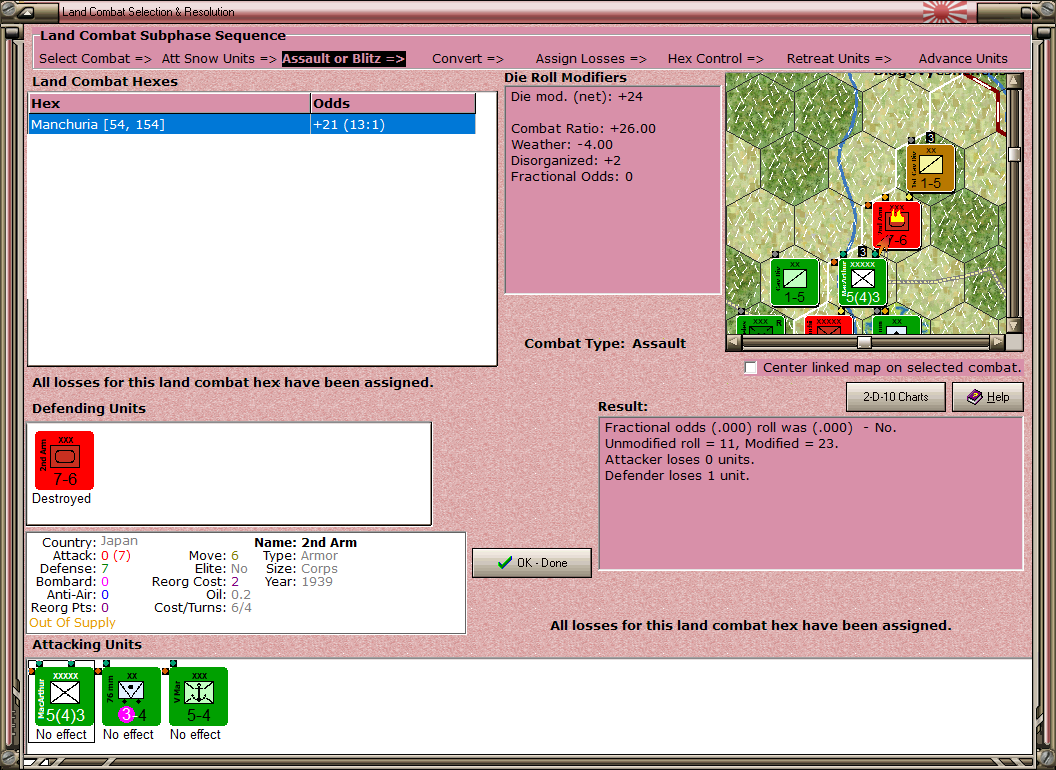Click the MacArthur 5(4)3 counter on the minimap
The image size is (1056, 770).
[862, 282]
